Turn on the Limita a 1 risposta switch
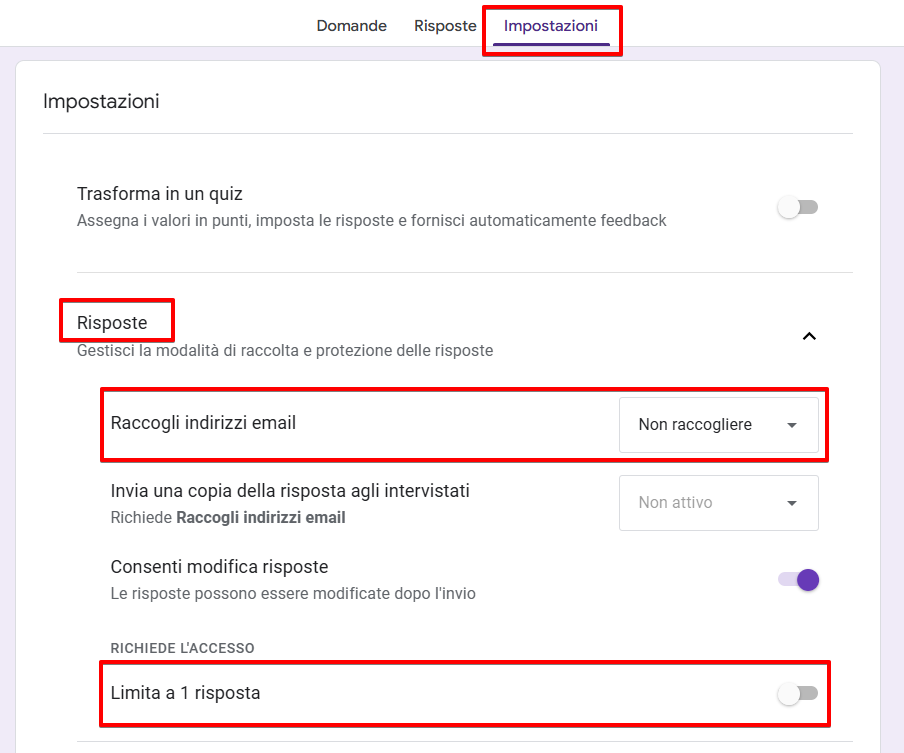Screen dimensions: 904x753 [x=798, y=693]
